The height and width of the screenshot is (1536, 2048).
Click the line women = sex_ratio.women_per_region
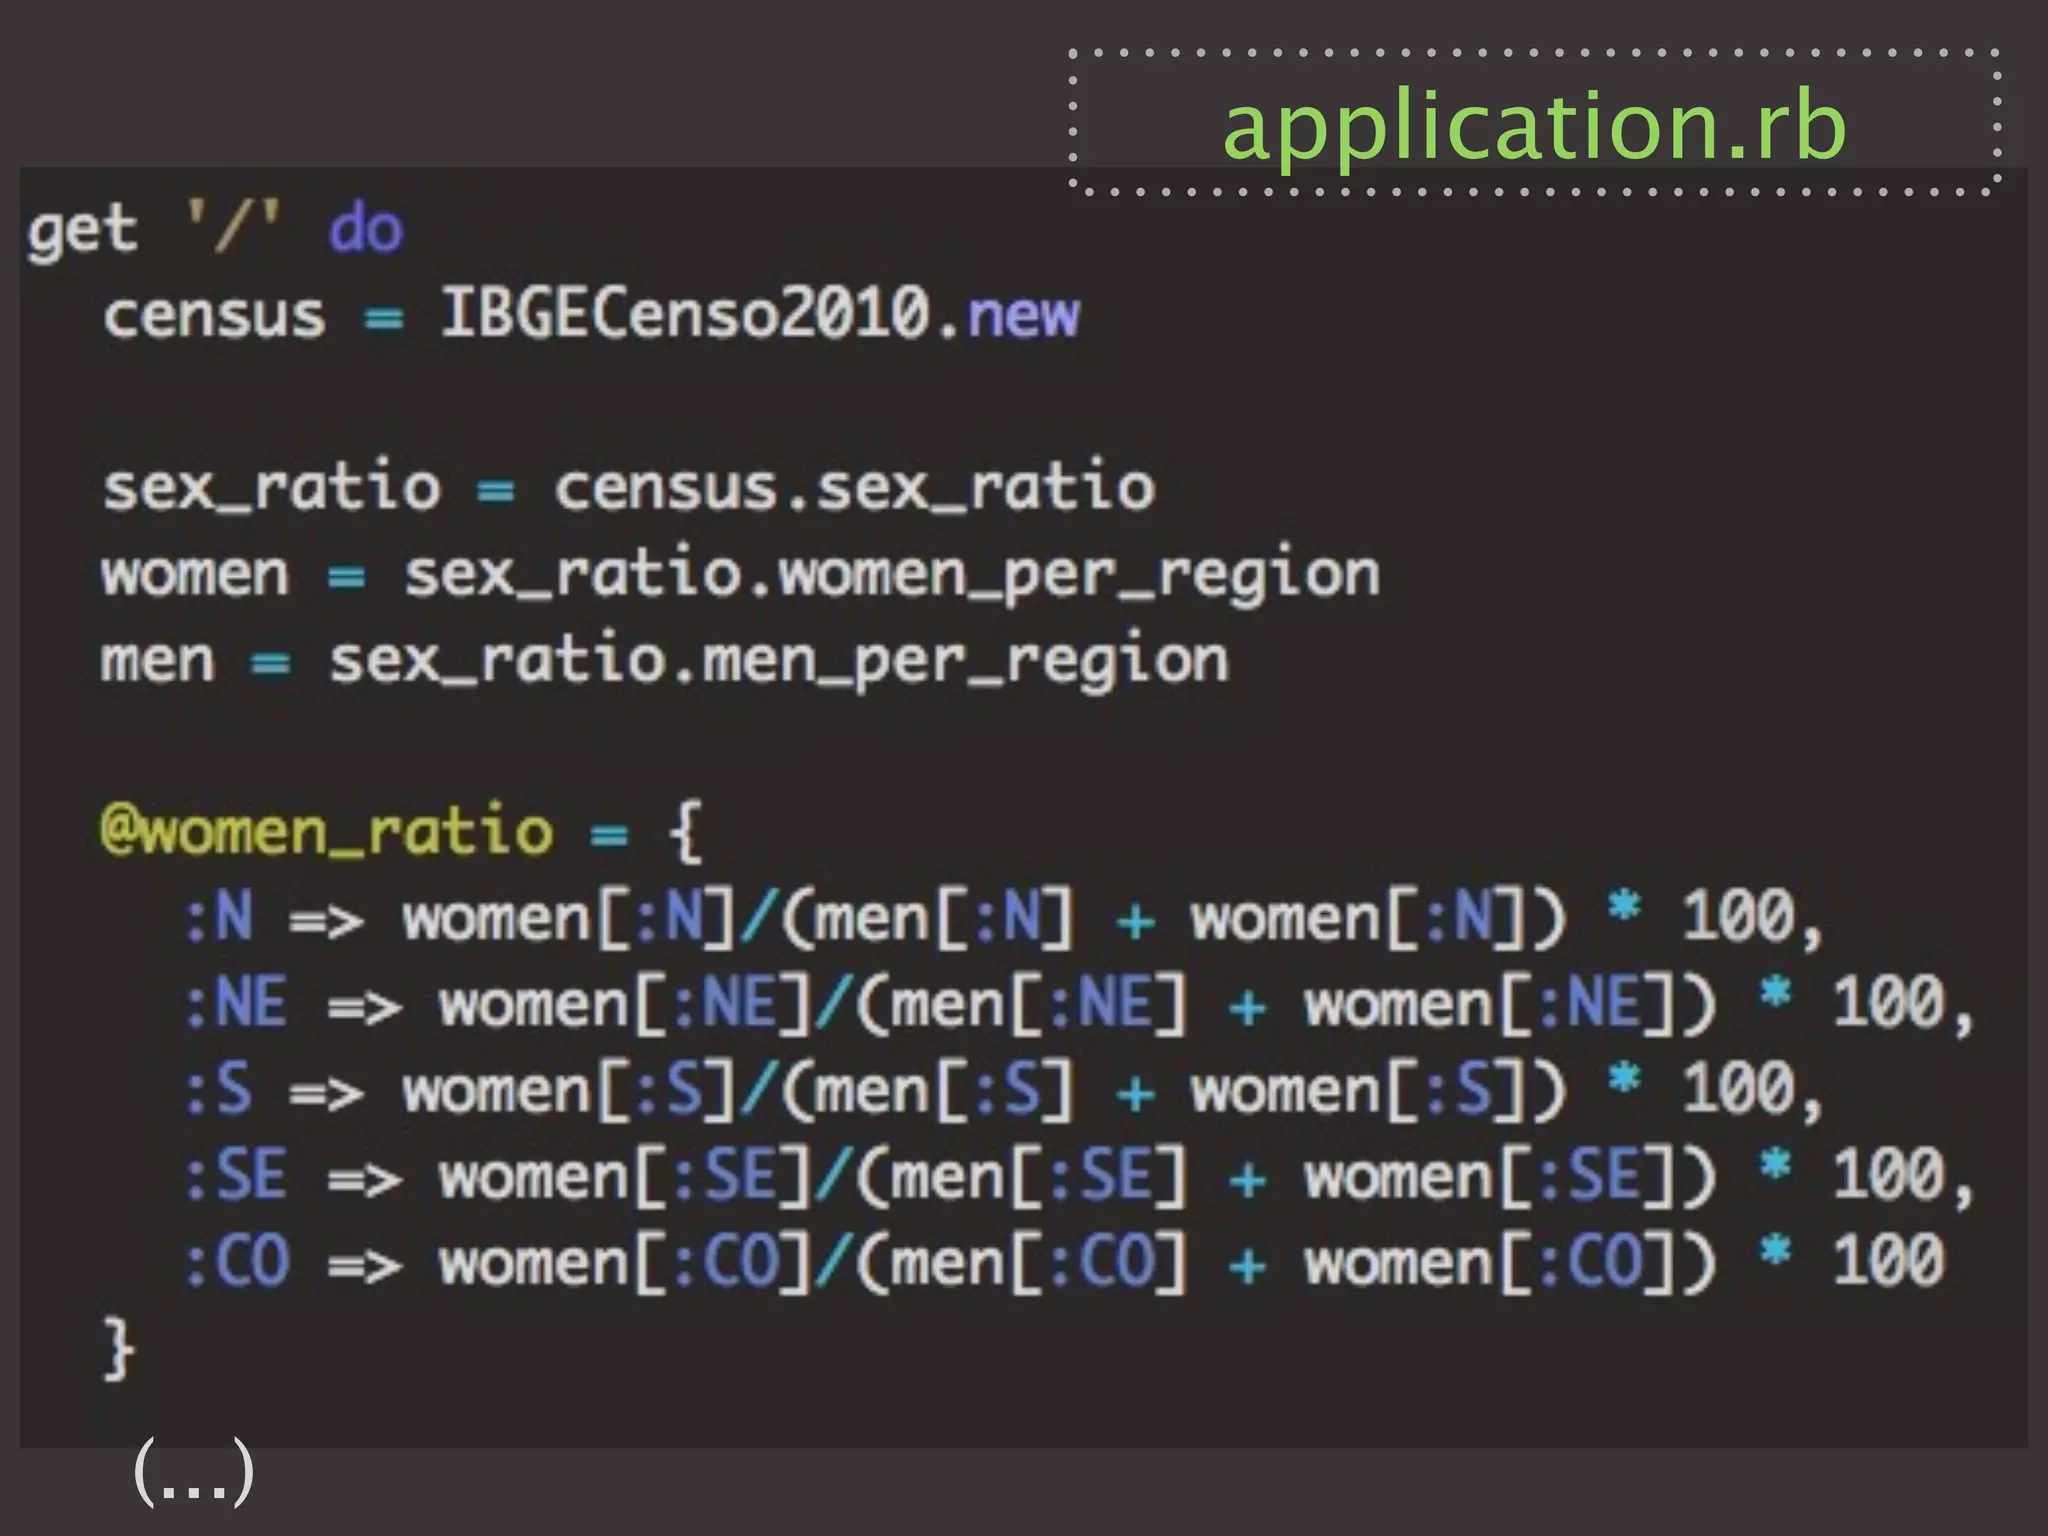(x=740, y=577)
